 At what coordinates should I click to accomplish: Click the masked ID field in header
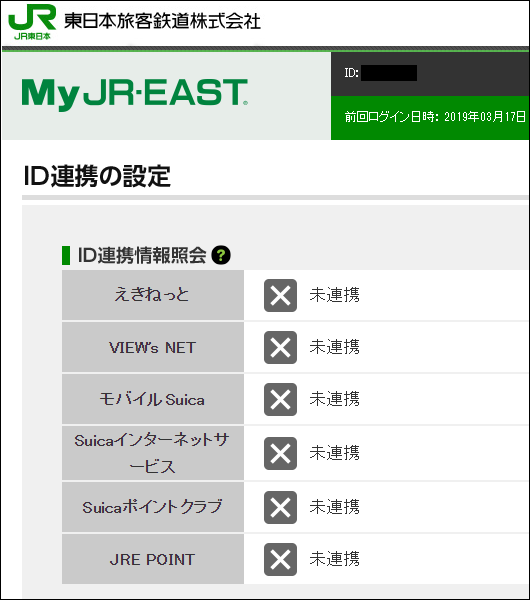coord(389,73)
